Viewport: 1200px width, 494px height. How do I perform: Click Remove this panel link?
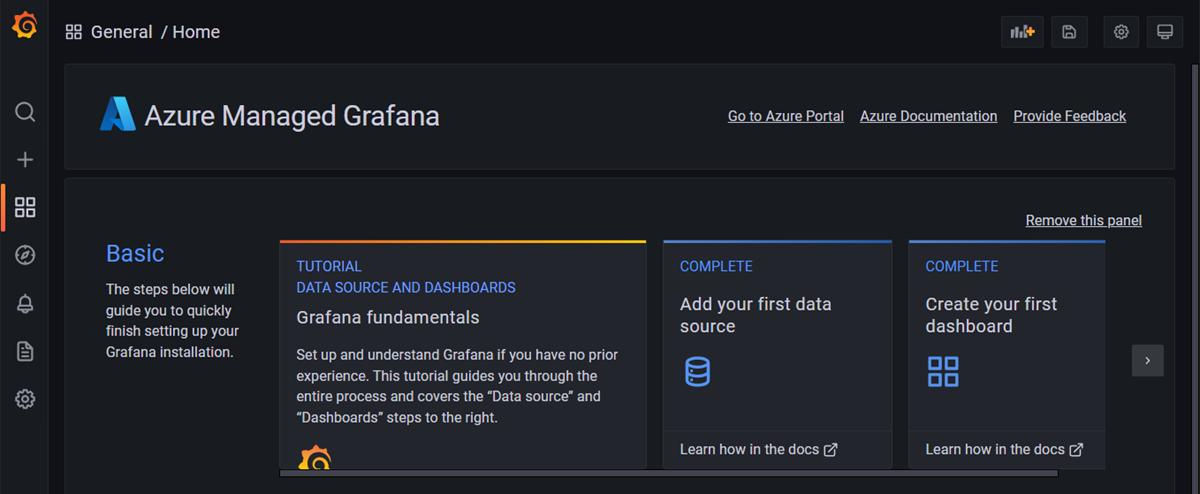pyautogui.click(x=1083, y=220)
